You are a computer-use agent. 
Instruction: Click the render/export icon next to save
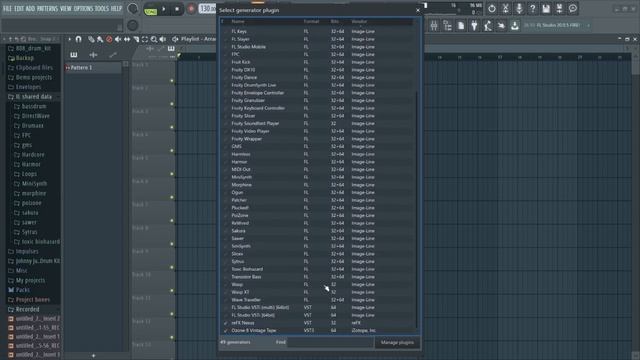coord(559,9)
